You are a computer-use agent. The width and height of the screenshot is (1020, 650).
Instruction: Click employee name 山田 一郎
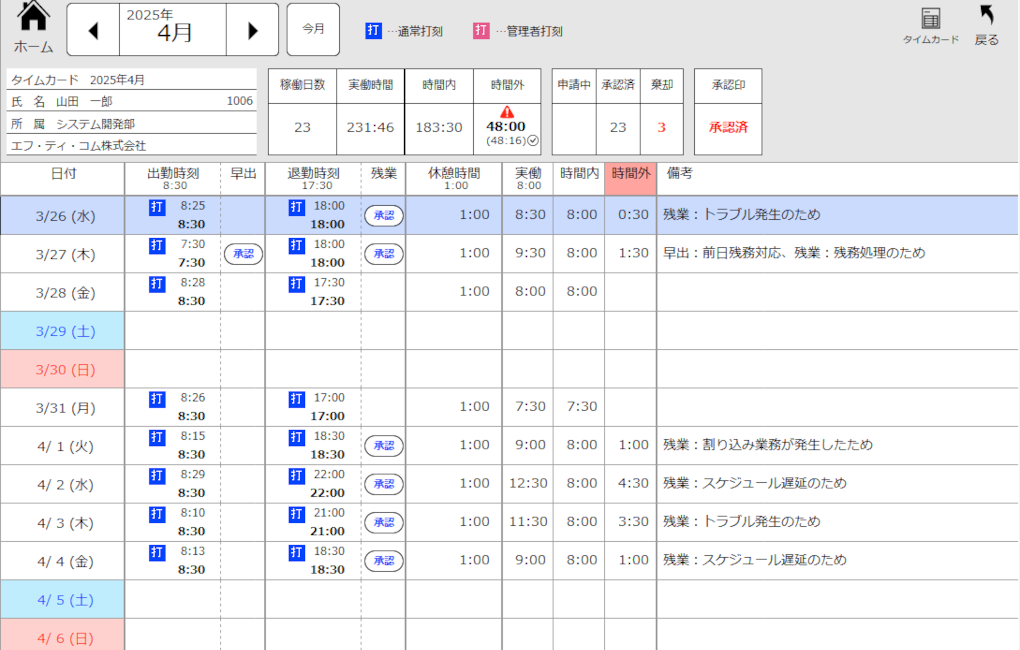coord(84,102)
